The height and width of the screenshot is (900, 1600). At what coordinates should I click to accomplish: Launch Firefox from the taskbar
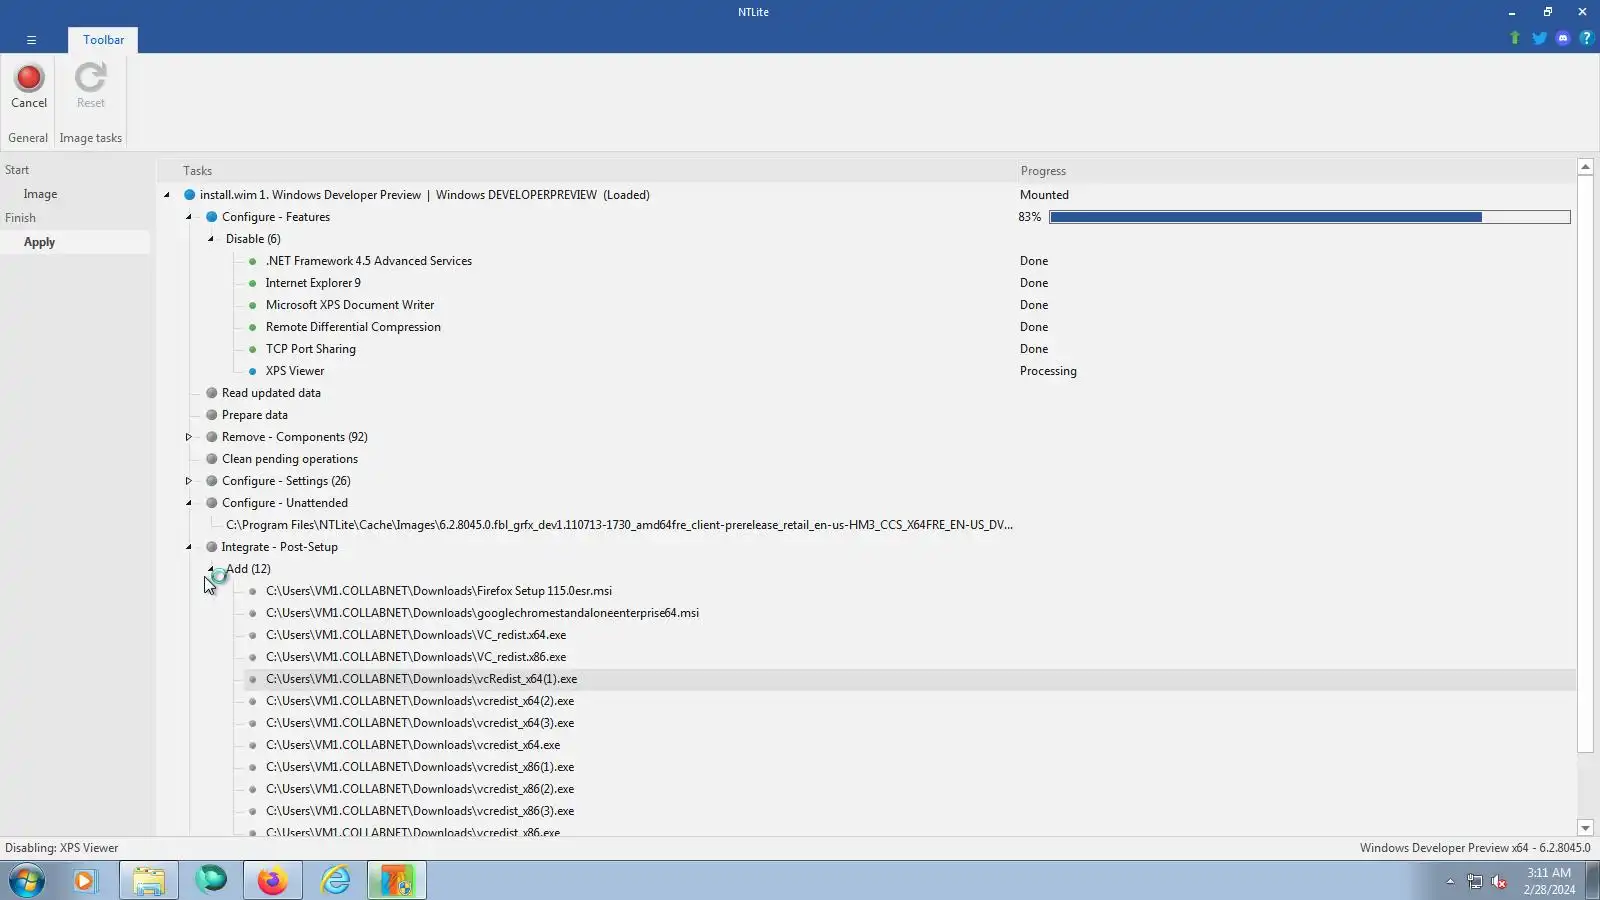pos(272,881)
